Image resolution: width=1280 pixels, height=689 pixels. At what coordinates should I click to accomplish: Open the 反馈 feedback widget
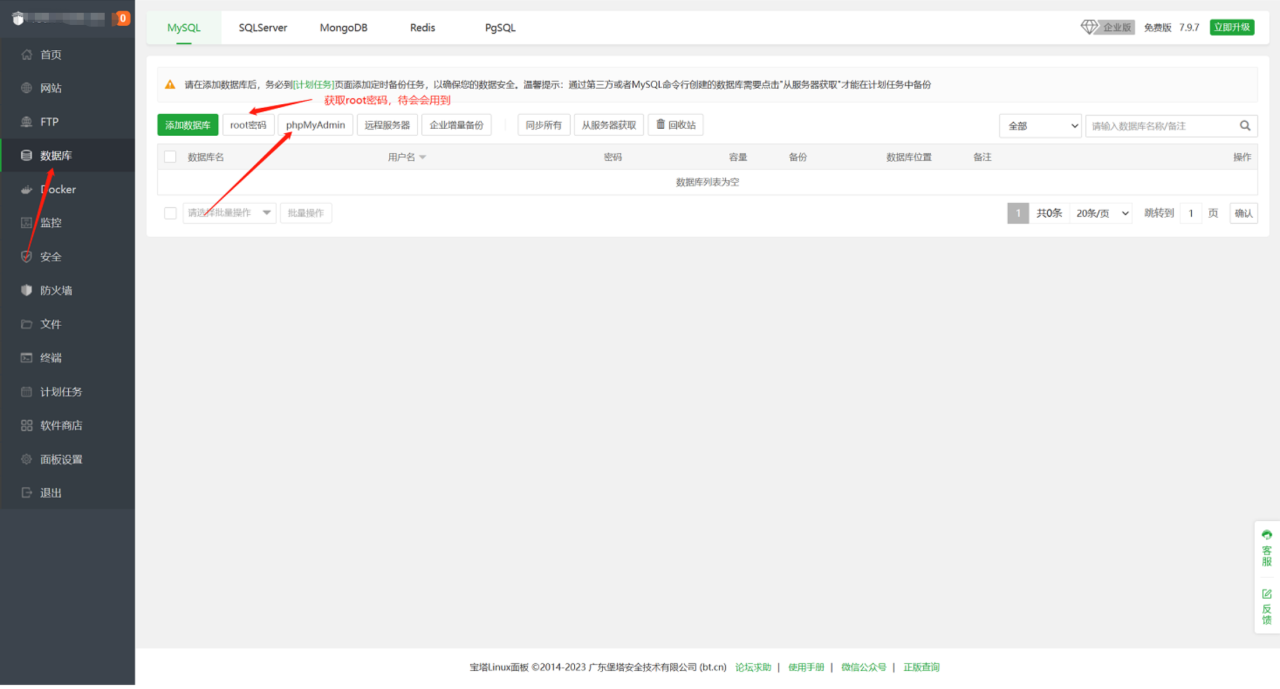1267,607
